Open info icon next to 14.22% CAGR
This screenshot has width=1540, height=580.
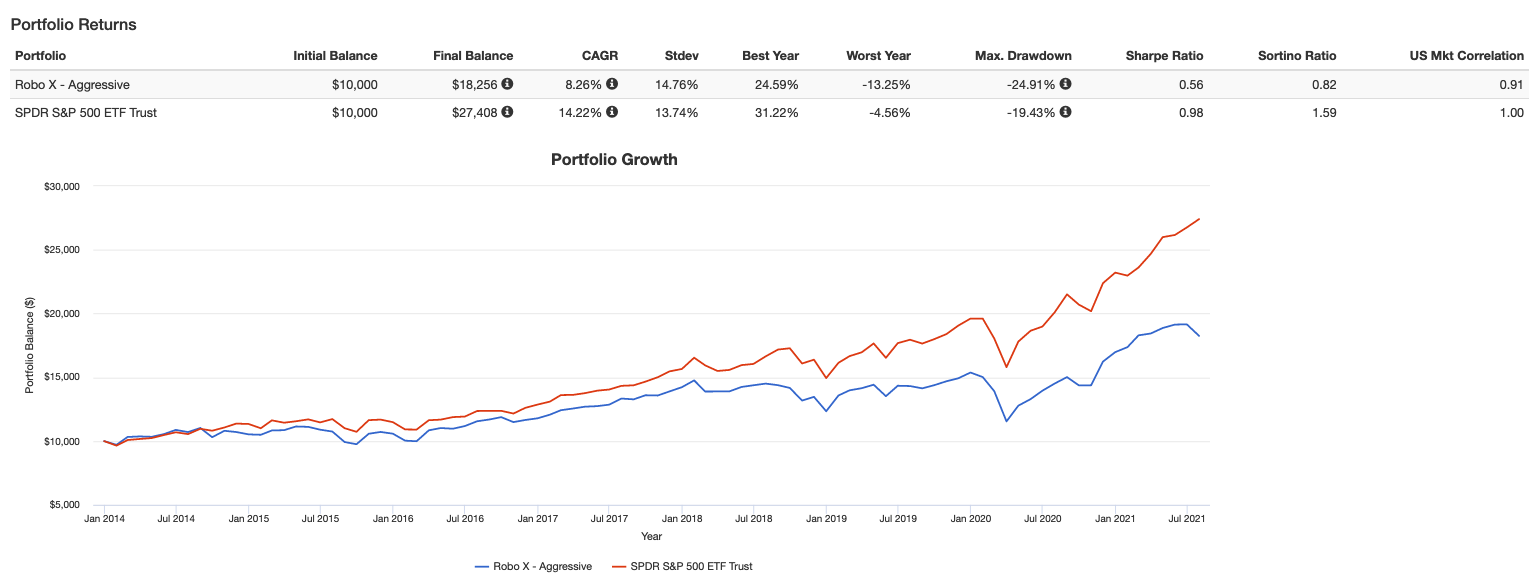point(612,112)
